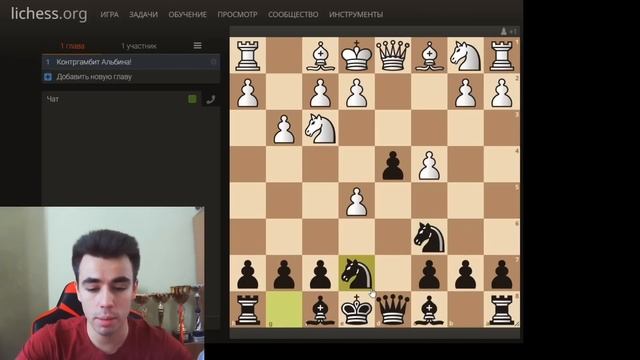Open the ИНСТРУМЕНТЫ menu
Image resolution: width=640 pixels, height=360 pixels.
pyautogui.click(x=356, y=15)
